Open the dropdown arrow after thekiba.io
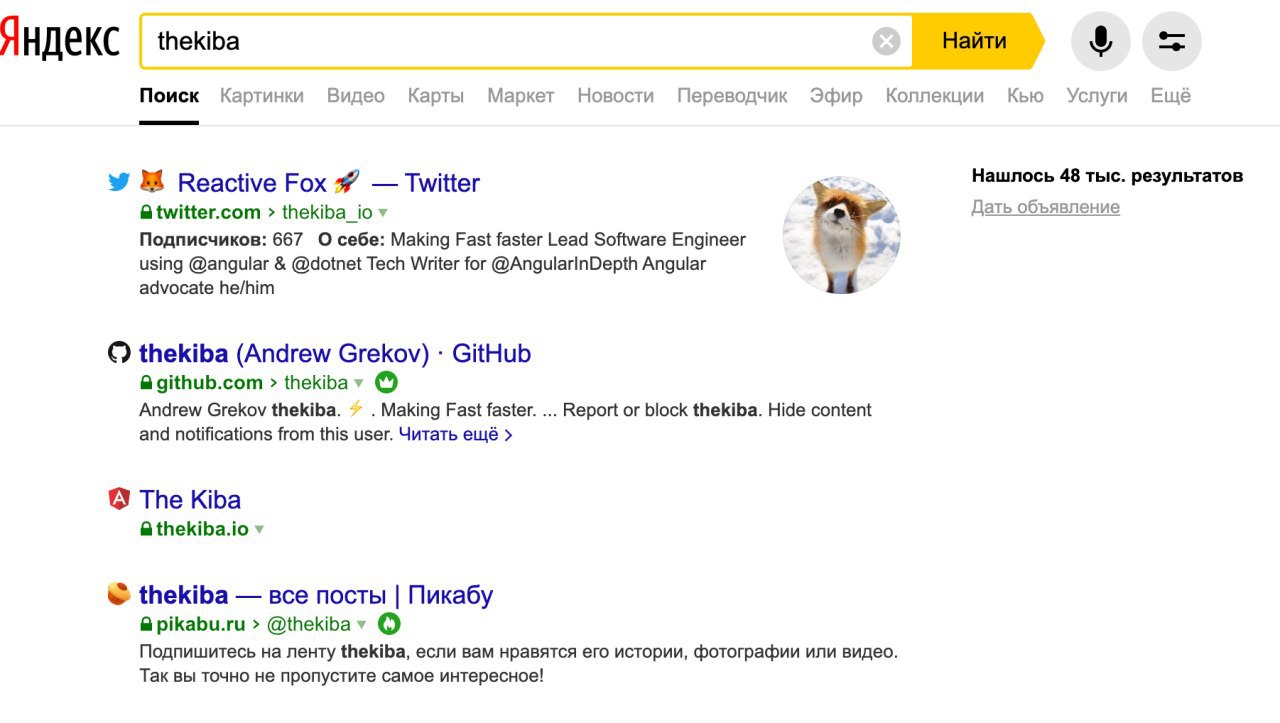The image size is (1280, 723). pyautogui.click(x=259, y=530)
